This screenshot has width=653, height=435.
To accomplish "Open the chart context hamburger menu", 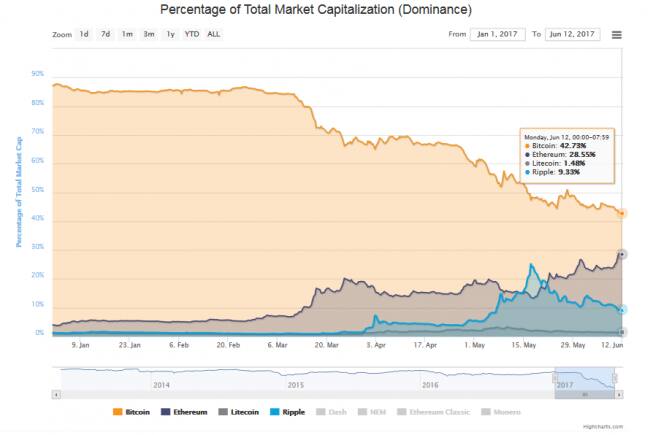I will [x=617, y=34].
